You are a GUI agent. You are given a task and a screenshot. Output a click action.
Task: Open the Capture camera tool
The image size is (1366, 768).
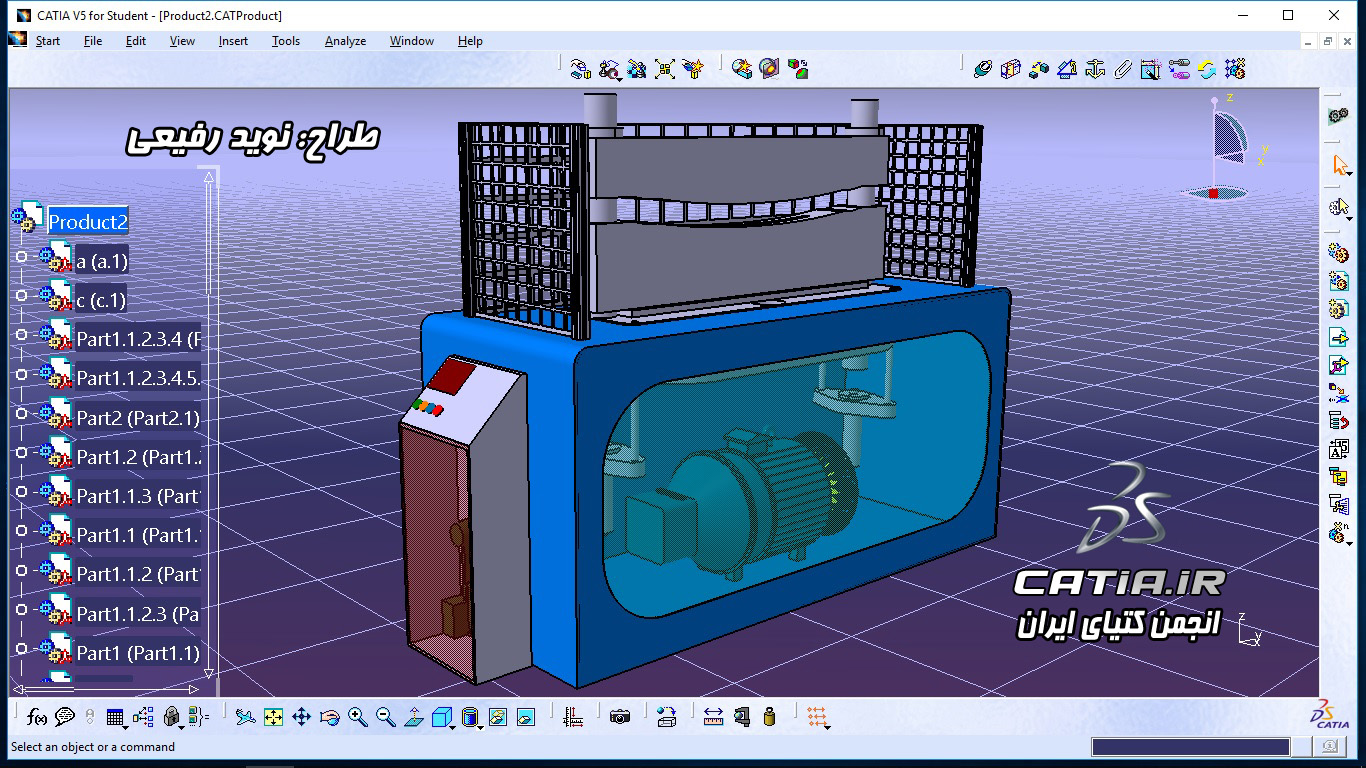click(x=620, y=717)
